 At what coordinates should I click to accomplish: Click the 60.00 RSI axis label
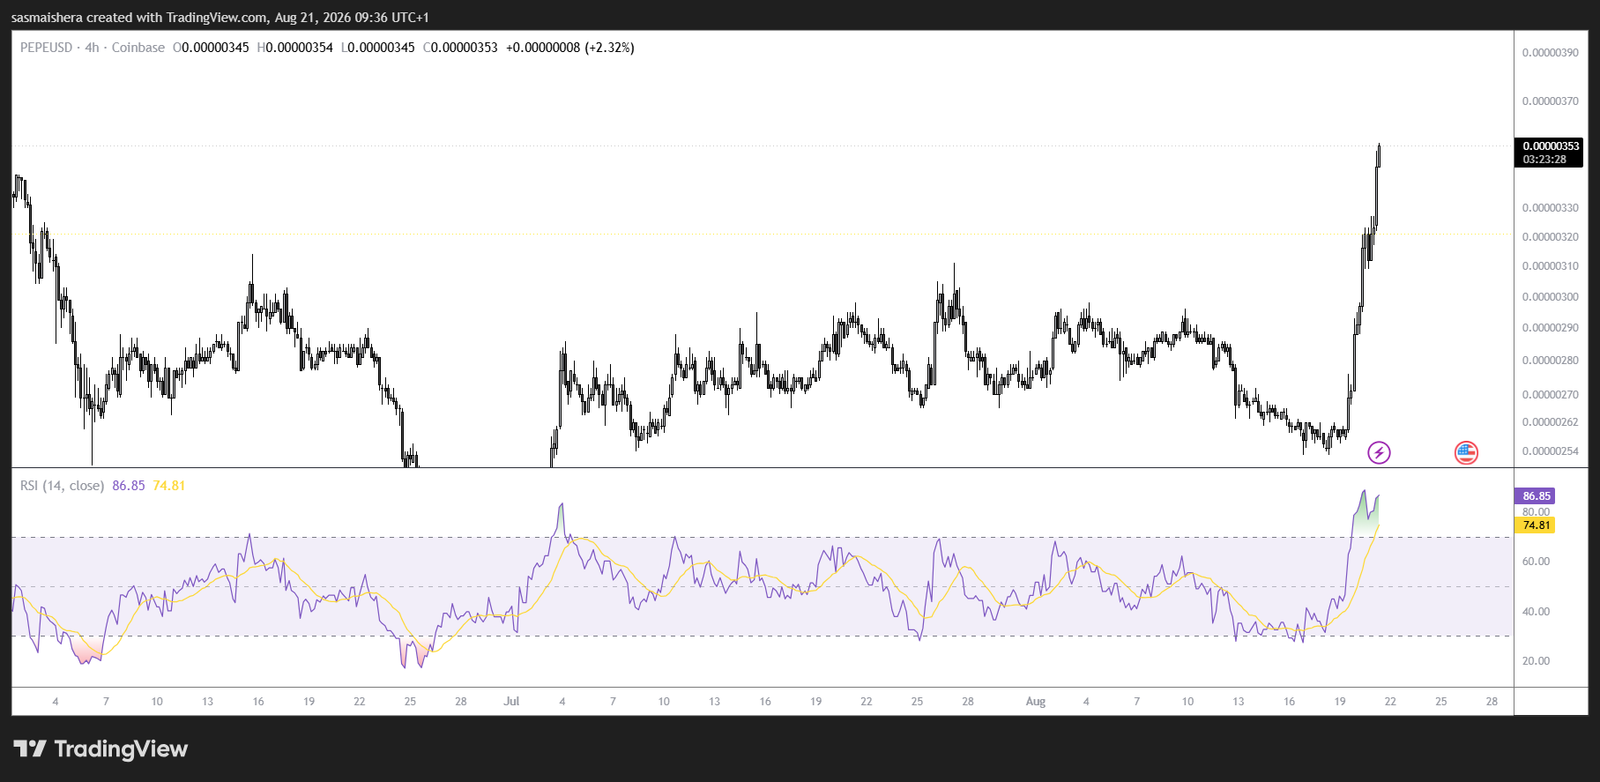(x=1536, y=561)
